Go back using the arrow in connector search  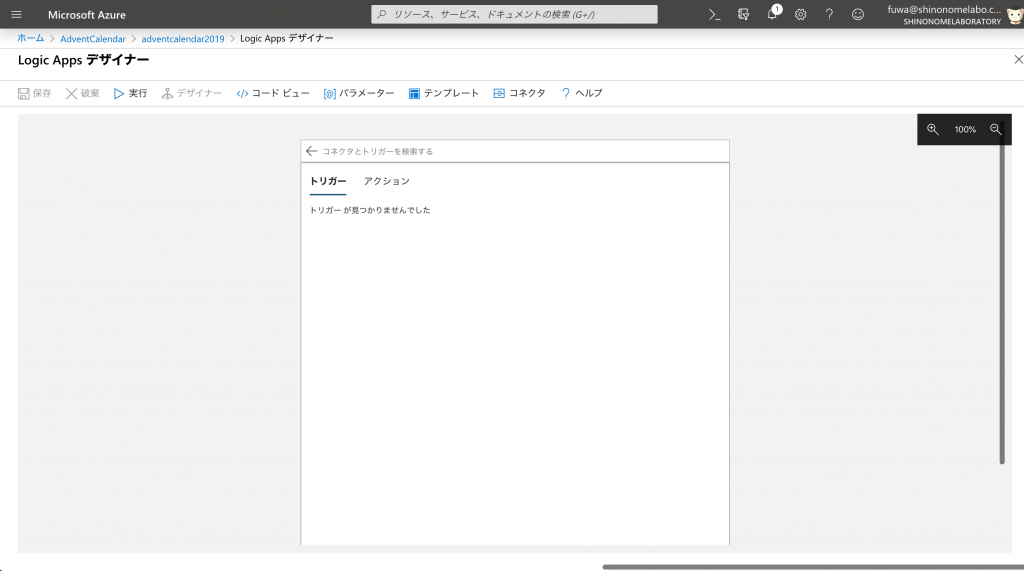[312, 151]
